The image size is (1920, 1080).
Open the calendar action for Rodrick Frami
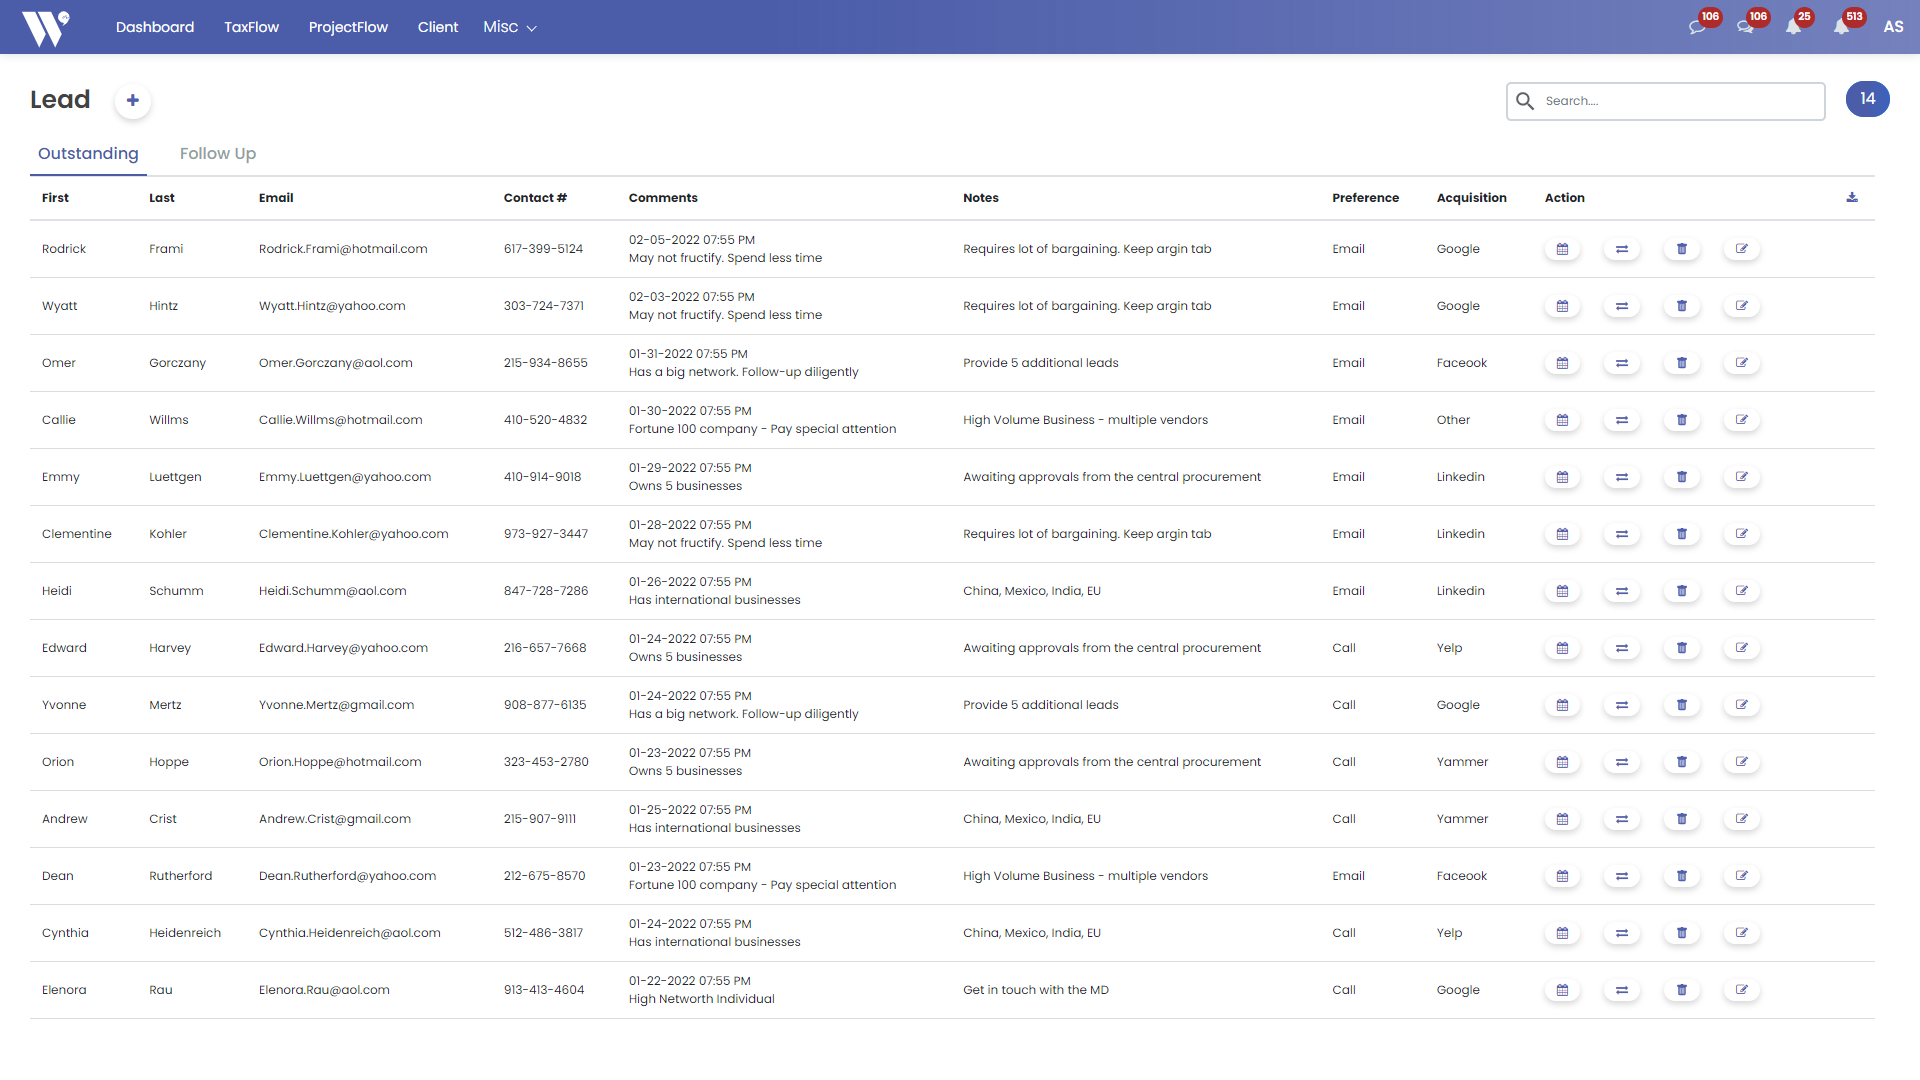(x=1562, y=249)
